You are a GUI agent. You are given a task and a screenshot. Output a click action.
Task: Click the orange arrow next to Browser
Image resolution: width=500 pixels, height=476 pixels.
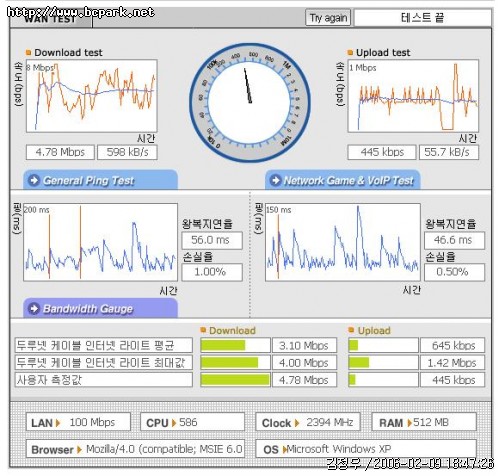pyautogui.click(x=79, y=450)
